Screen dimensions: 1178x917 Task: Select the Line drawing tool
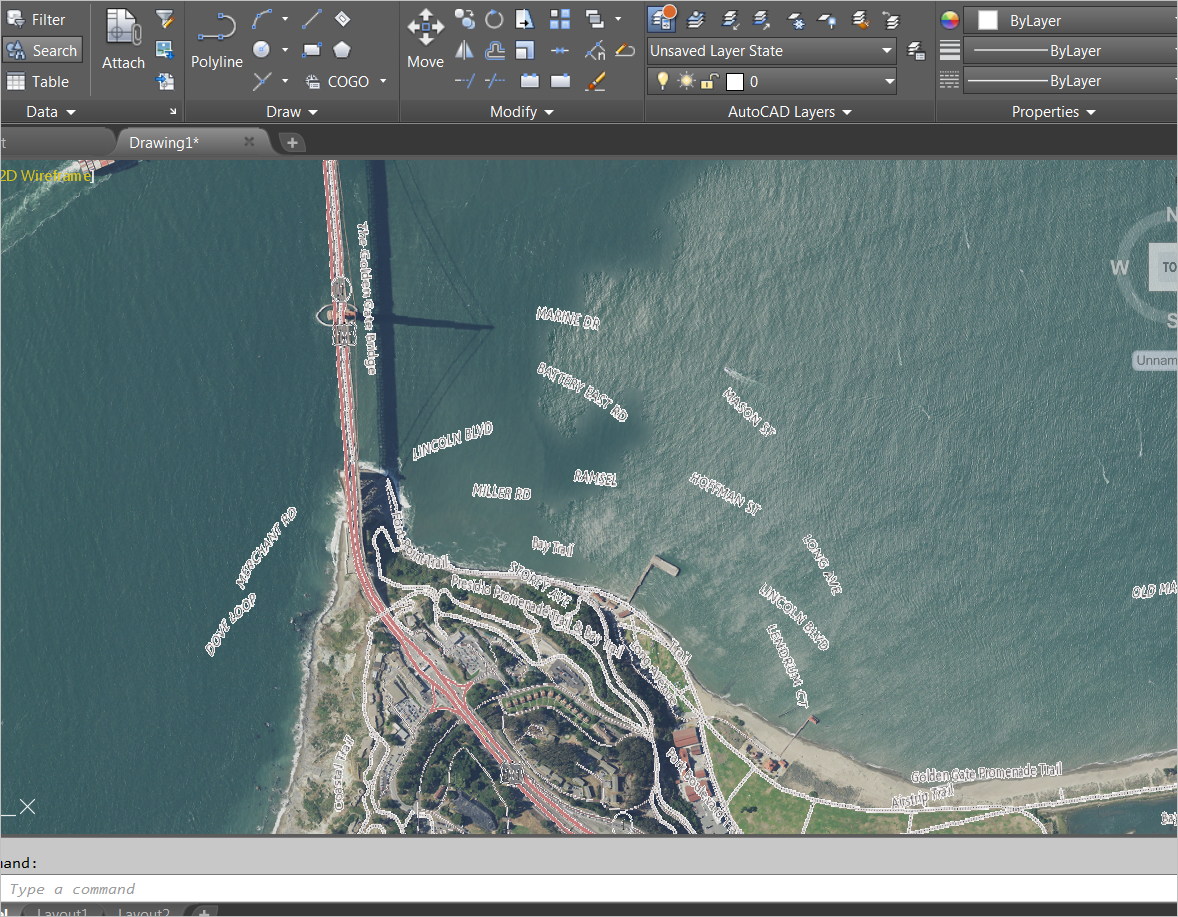click(x=312, y=18)
